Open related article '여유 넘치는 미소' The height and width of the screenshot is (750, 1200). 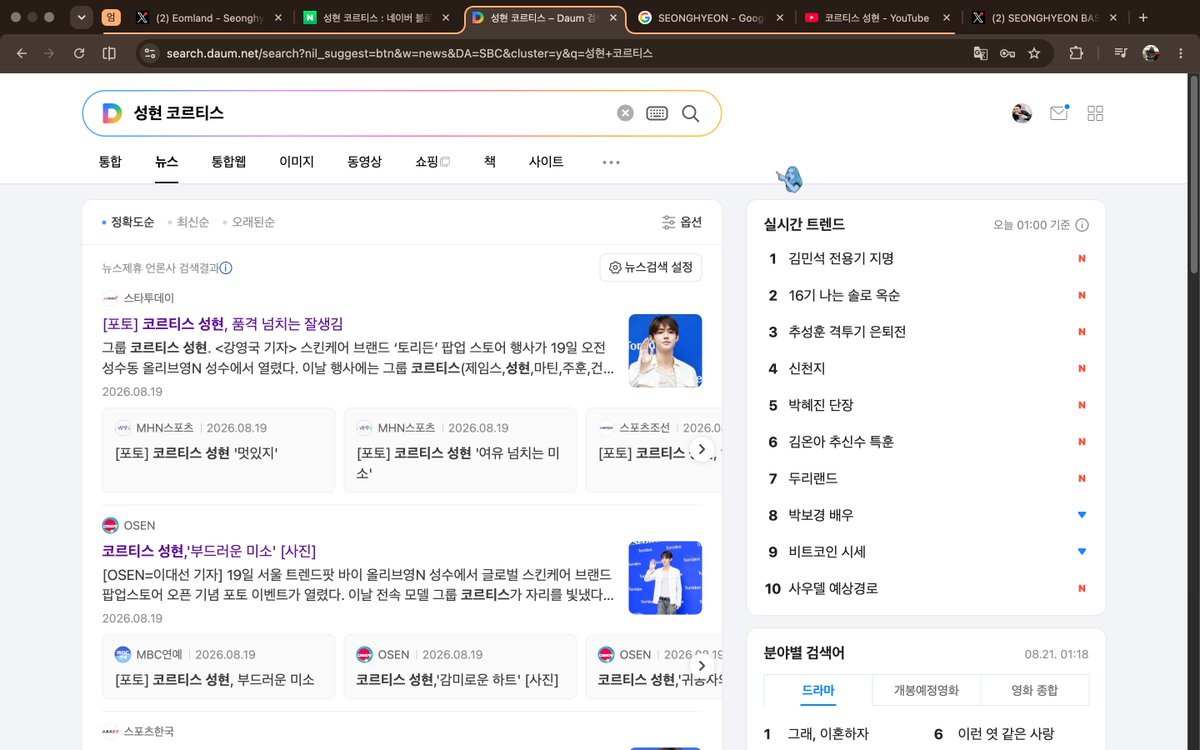[459, 462]
